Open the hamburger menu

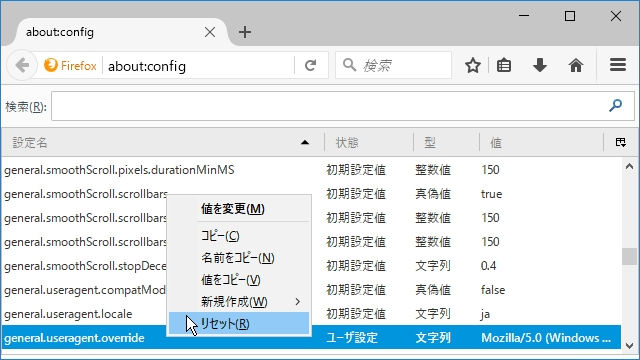click(x=618, y=64)
